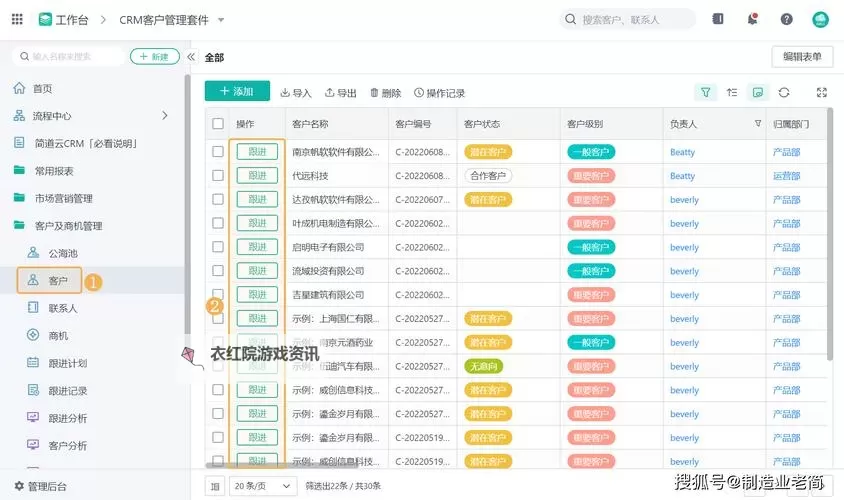The height and width of the screenshot is (500, 844).
Task: Expand 流程中心 with chevron
Action: [x=165, y=115]
